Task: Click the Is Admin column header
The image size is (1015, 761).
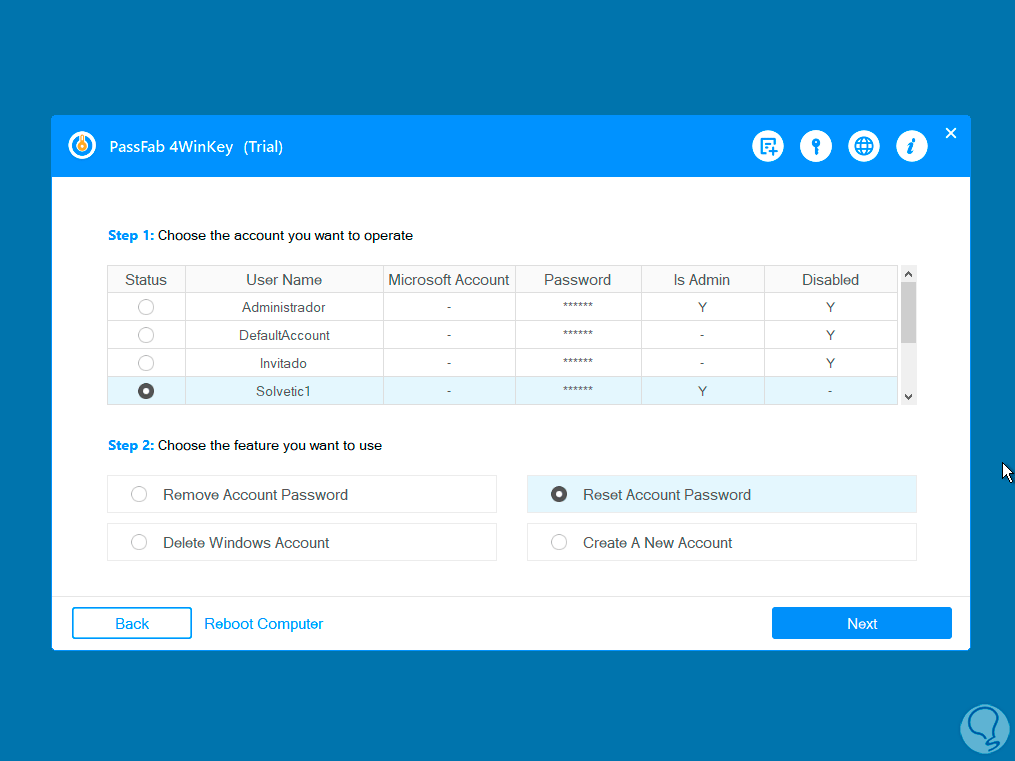Action: [x=702, y=280]
